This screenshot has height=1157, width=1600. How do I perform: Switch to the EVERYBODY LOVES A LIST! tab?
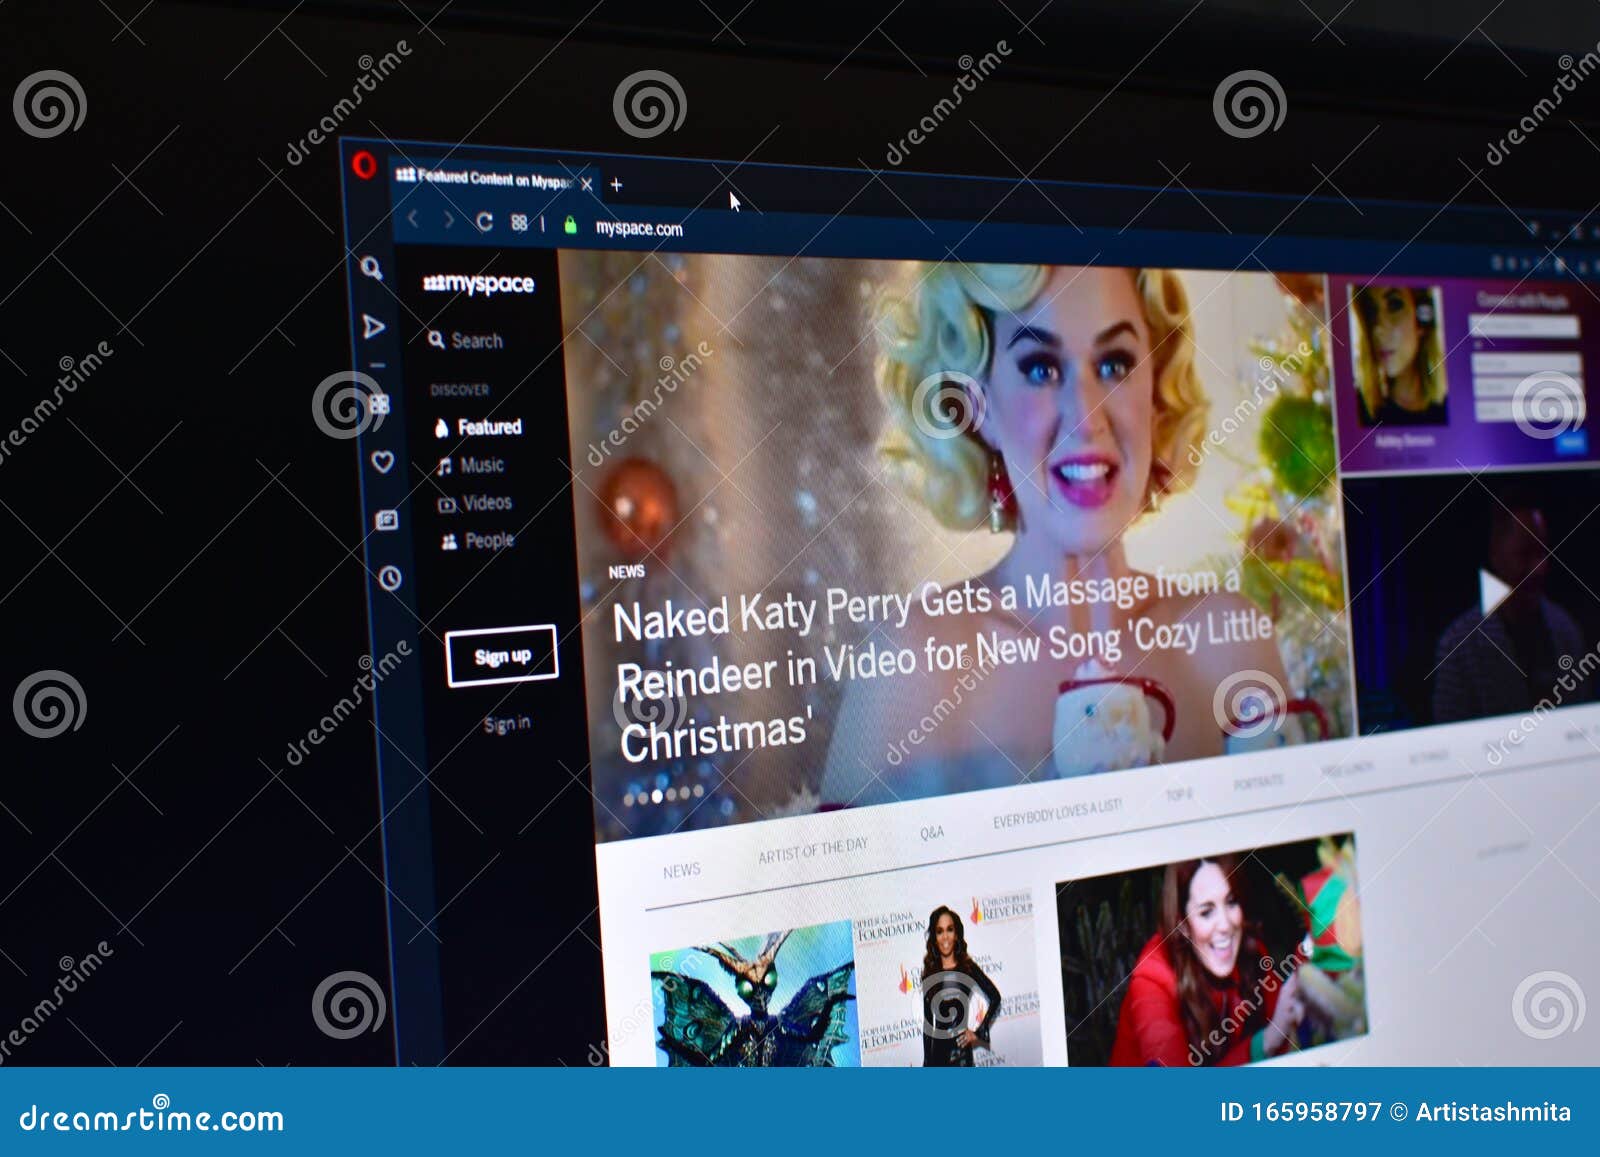pos(1057,813)
